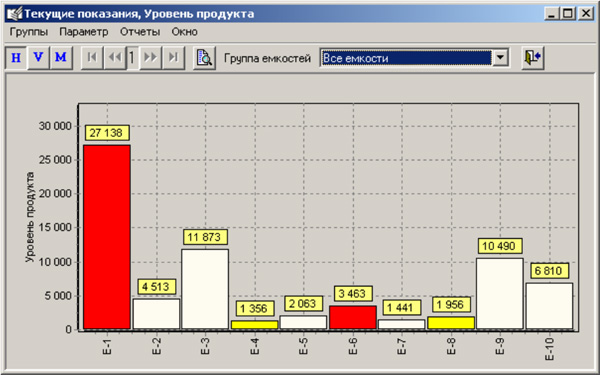Click the 1 356 value label
This screenshot has height=375, width=600.
(255, 308)
